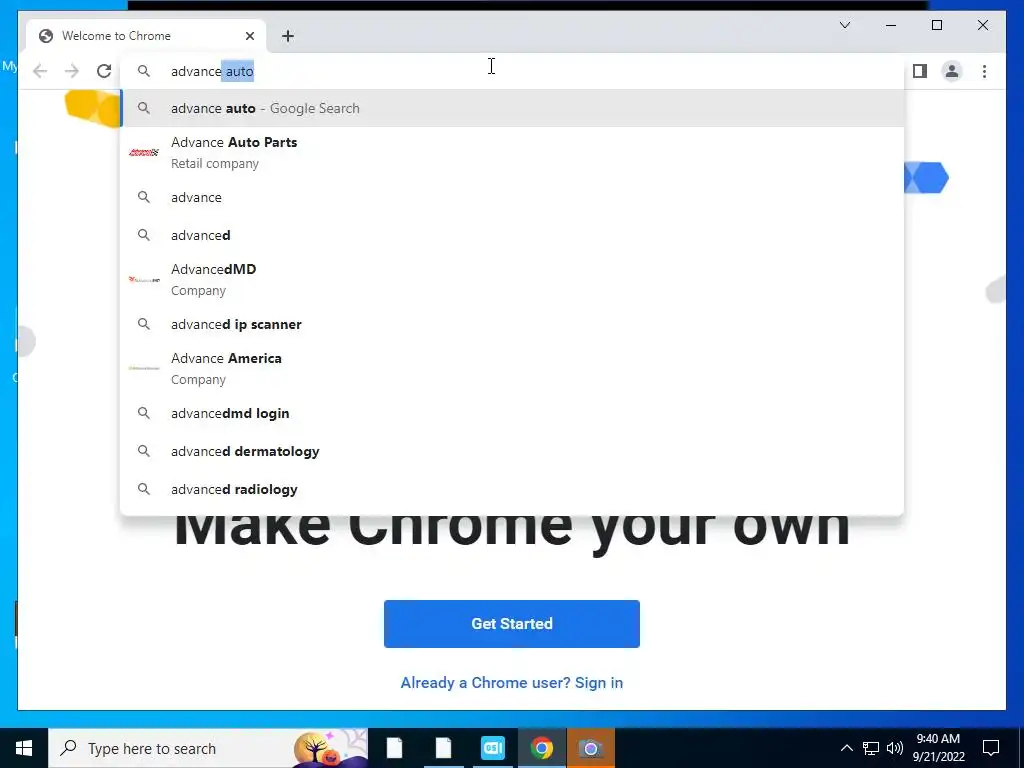1024x768 pixels.
Task: Click the browser back arrow
Action: click(40, 71)
